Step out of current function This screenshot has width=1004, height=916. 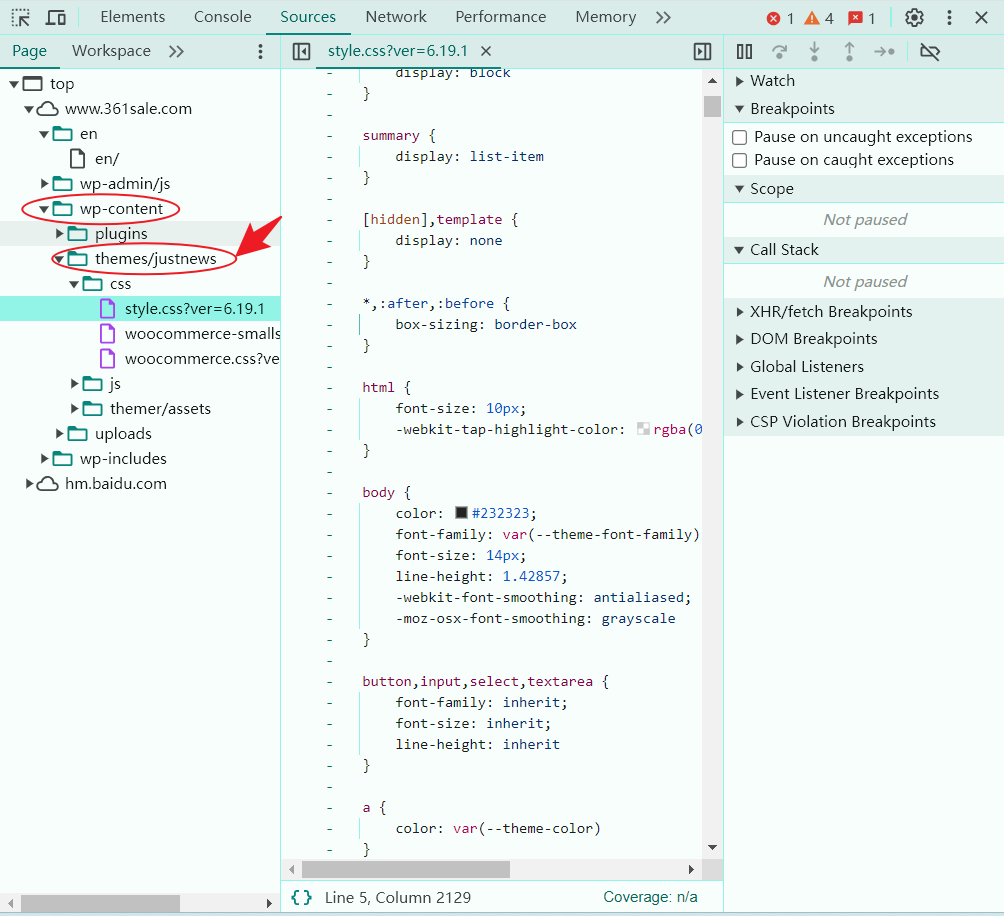tap(849, 51)
